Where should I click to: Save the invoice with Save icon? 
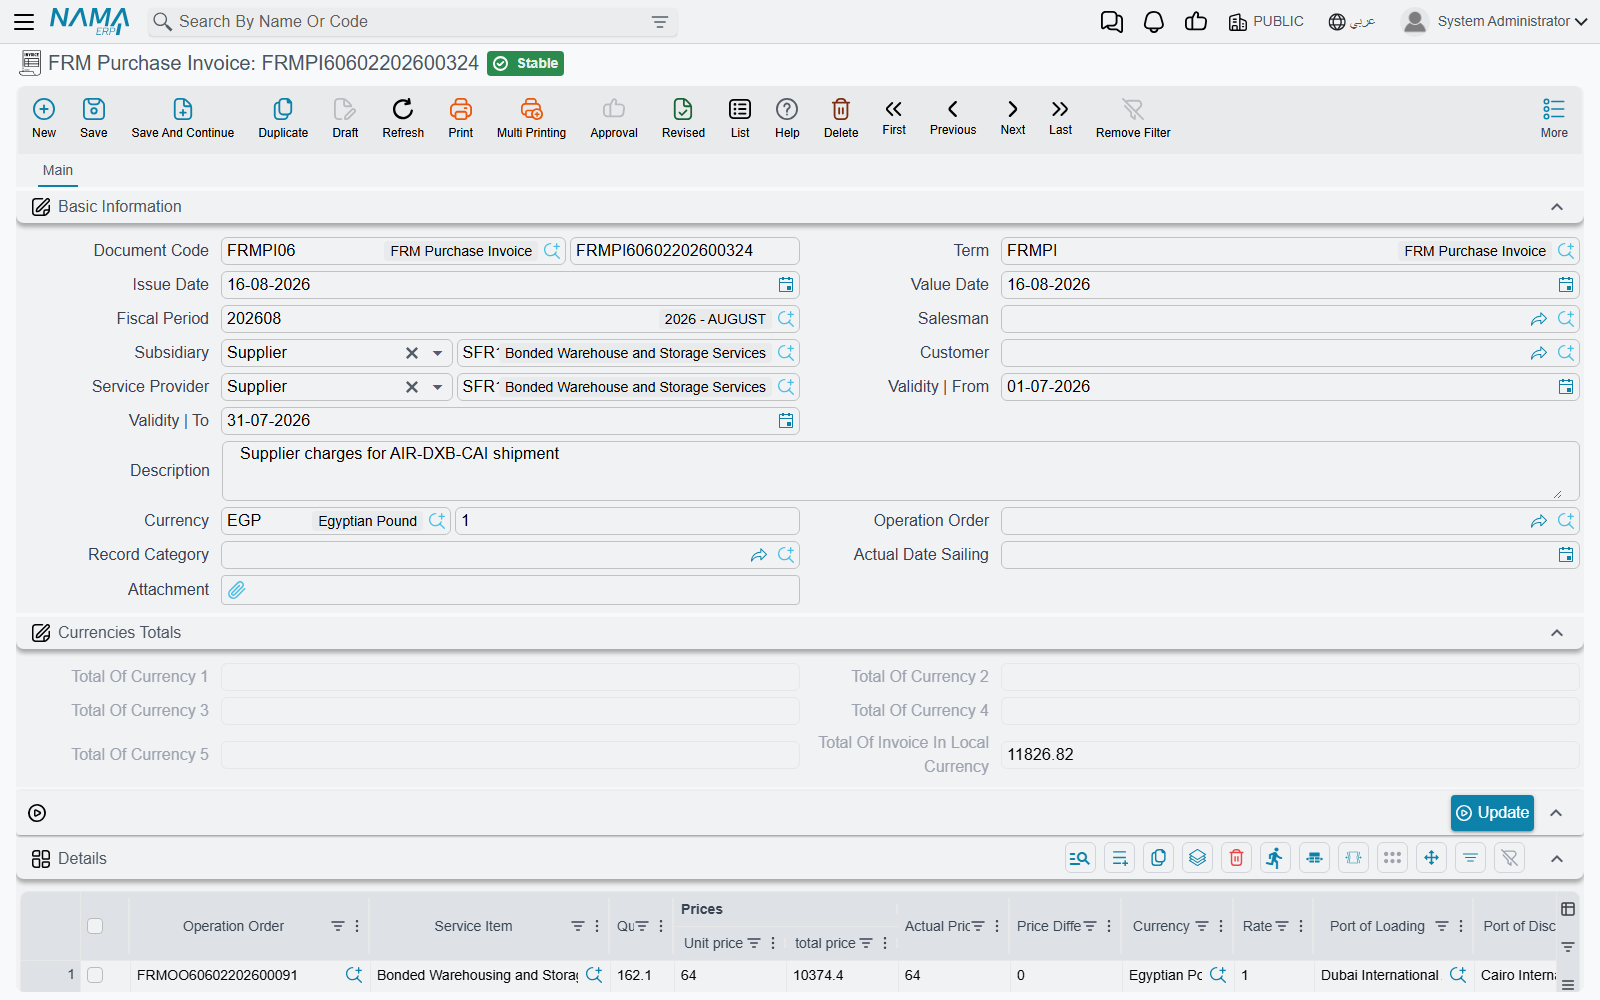(x=94, y=117)
